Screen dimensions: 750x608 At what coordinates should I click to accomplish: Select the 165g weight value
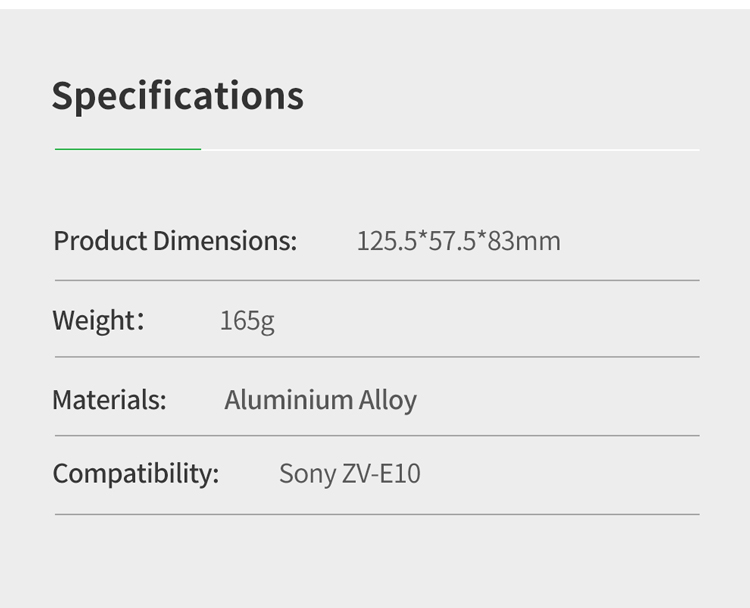pos(247,321)
